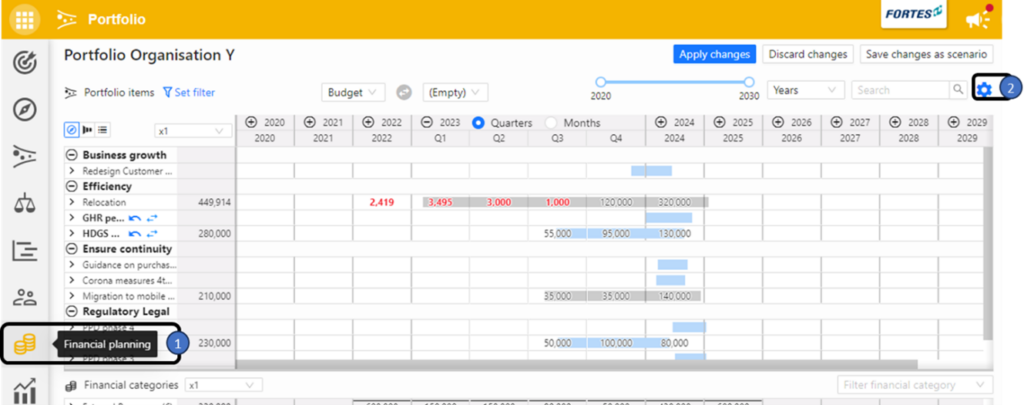Open the Gantt planning sidebar icon
The height and width of the screenshot is (405, 1024).
25,250
